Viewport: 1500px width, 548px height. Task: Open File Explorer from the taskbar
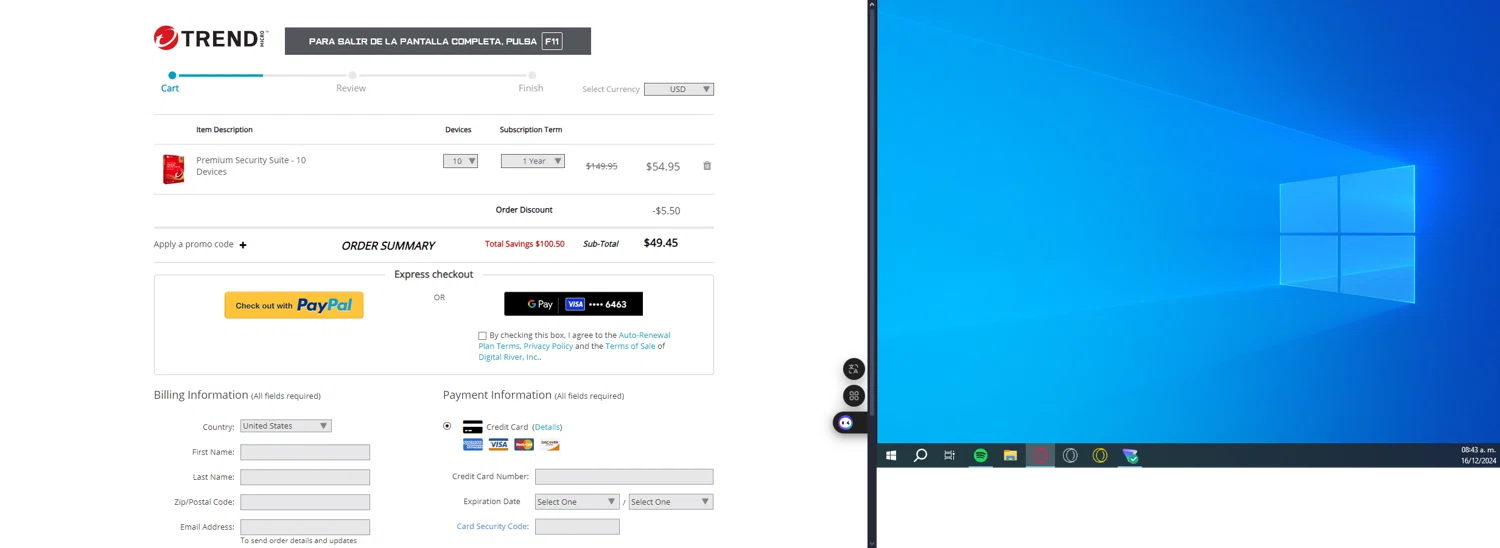coord(1011,455)
